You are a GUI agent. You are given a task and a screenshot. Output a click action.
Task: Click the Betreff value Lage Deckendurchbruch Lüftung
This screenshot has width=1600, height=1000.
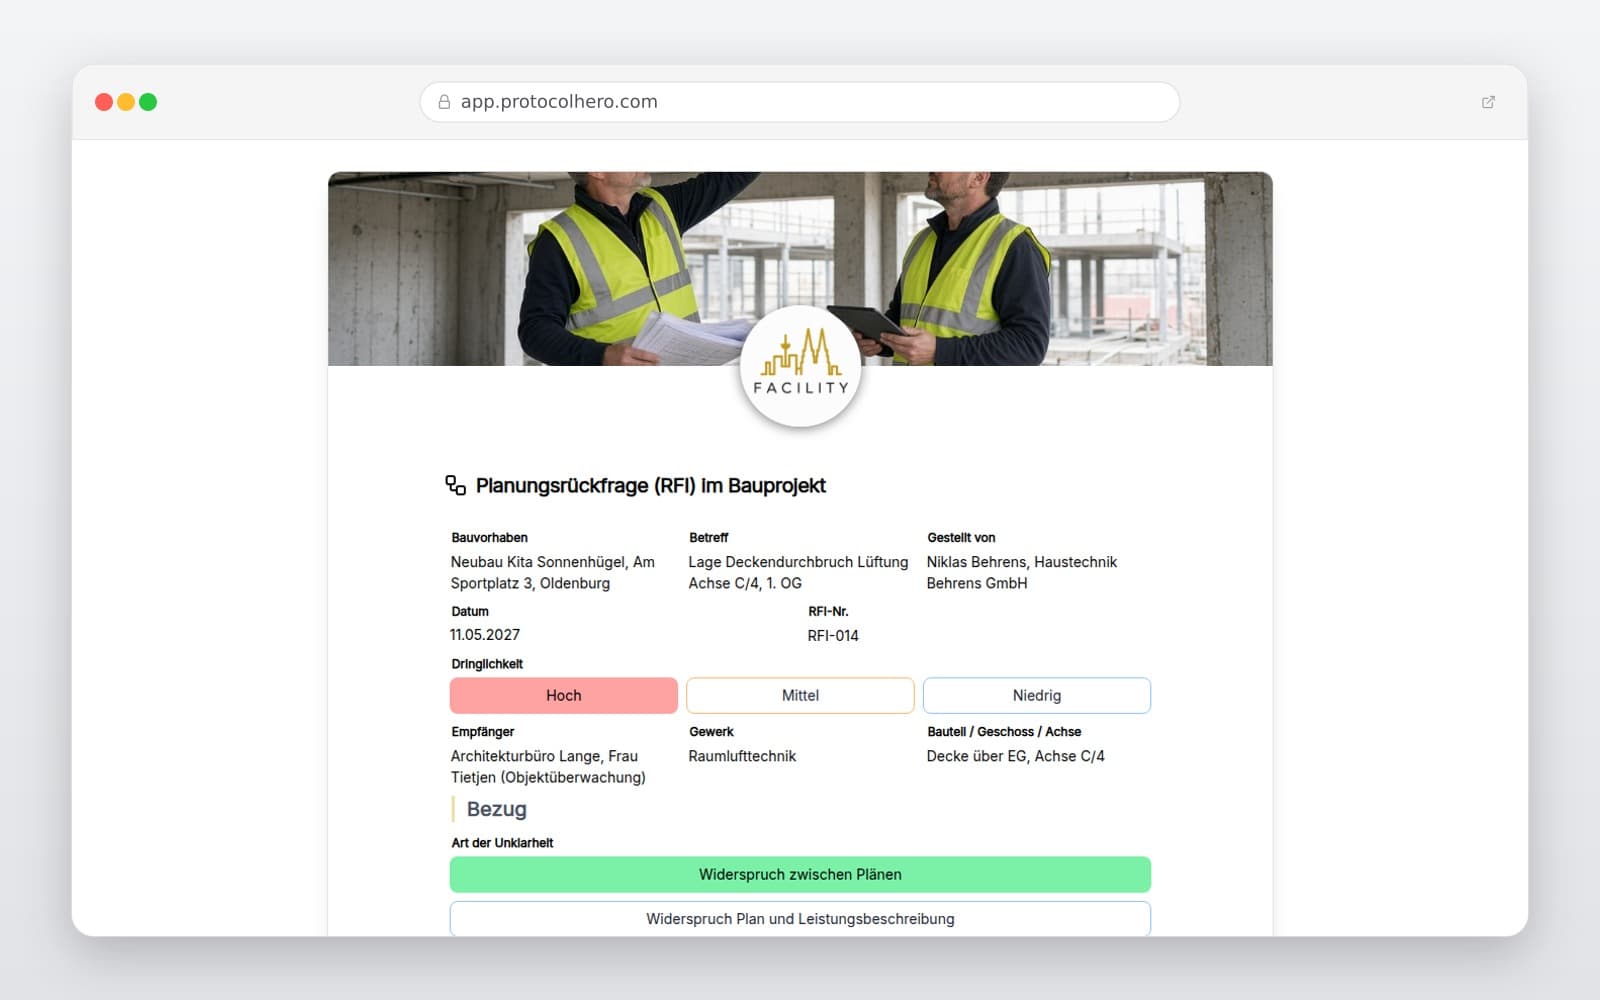click(798, 573)
